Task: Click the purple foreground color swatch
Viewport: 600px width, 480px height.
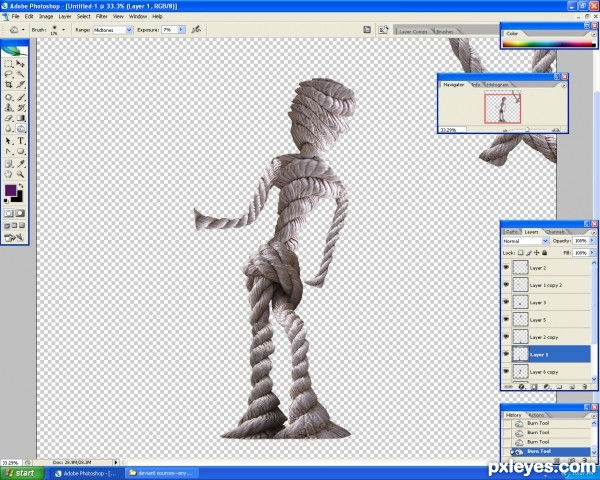Action: [x=10, y=190]
